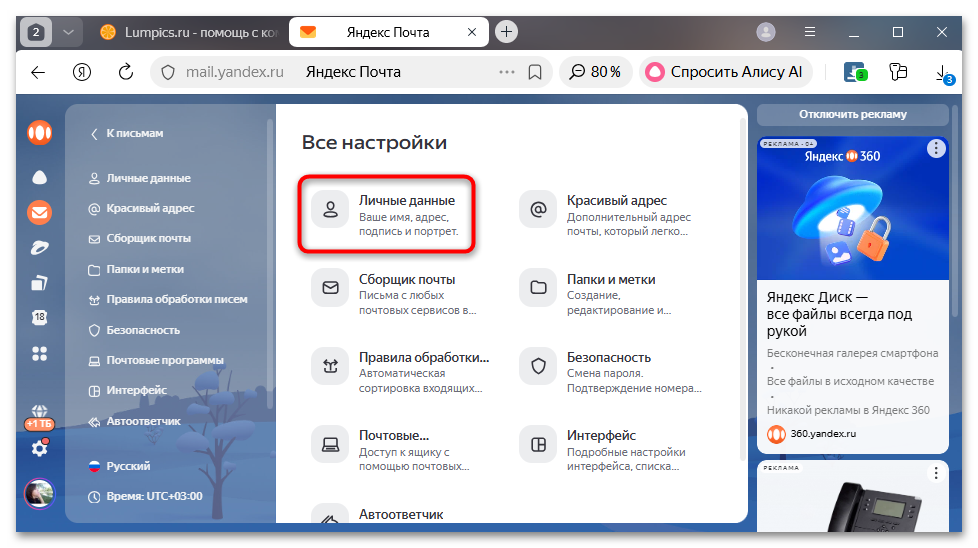This screenshot has height=548, width=978.
Task: Open a new browser tab
Action: pos(506,32)
